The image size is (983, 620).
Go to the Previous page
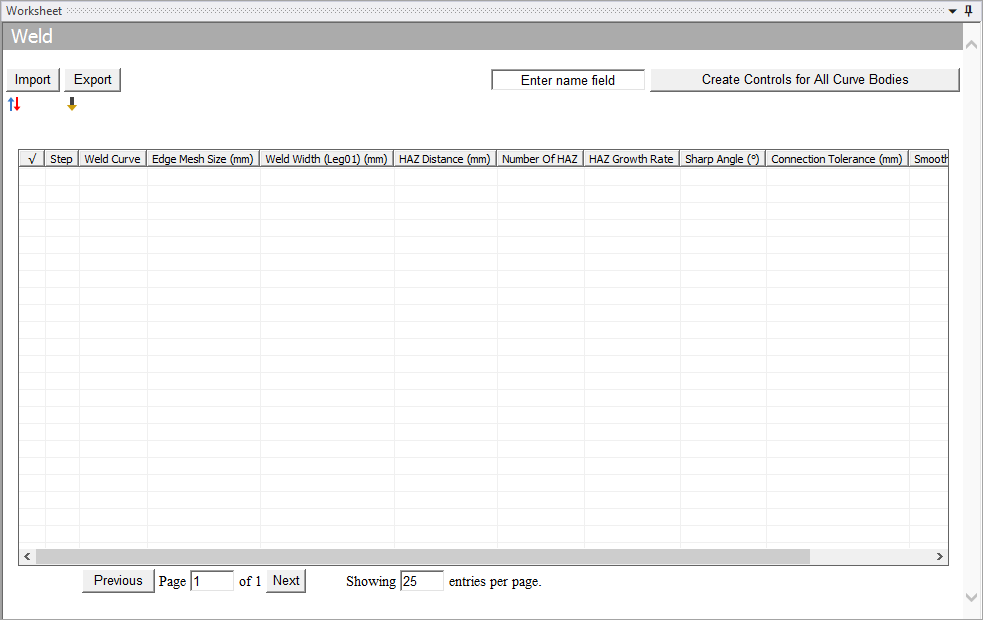point(118,581)
